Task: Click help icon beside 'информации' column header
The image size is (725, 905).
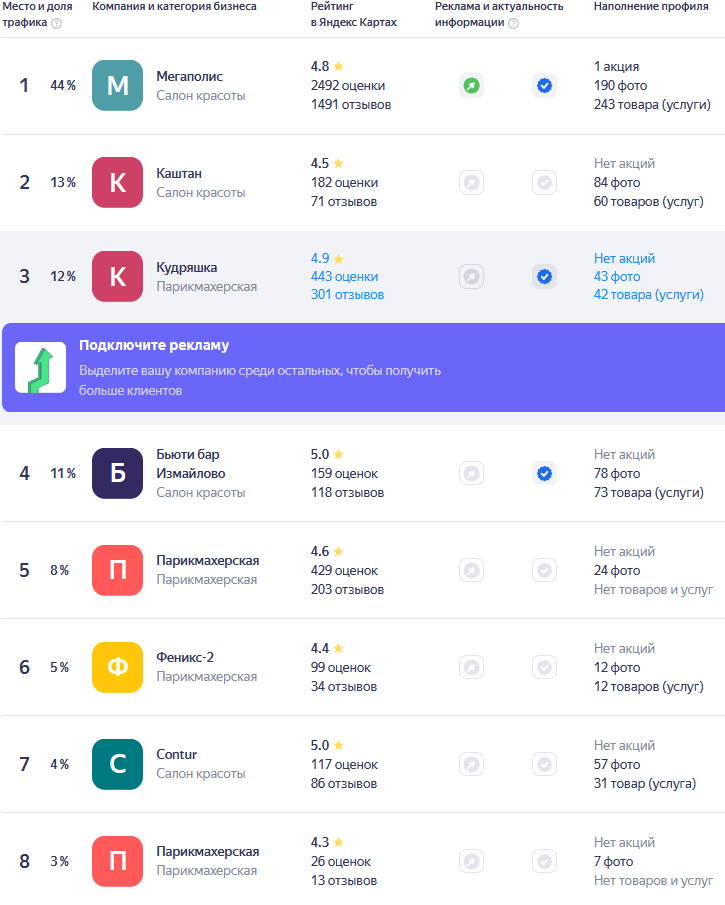Action: coord(513,24)
